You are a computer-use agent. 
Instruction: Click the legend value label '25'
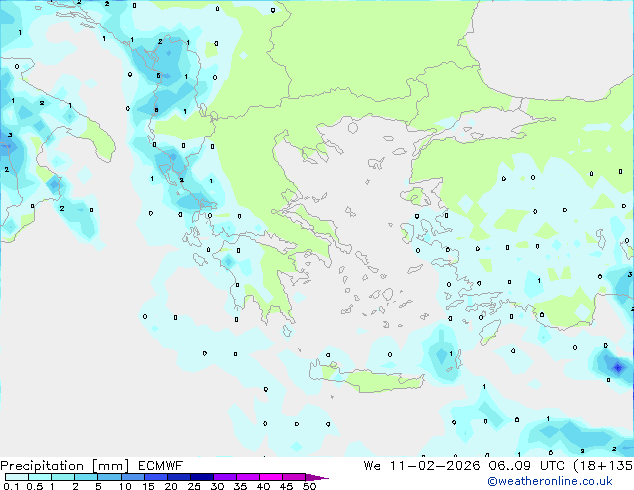coord(194,486)
